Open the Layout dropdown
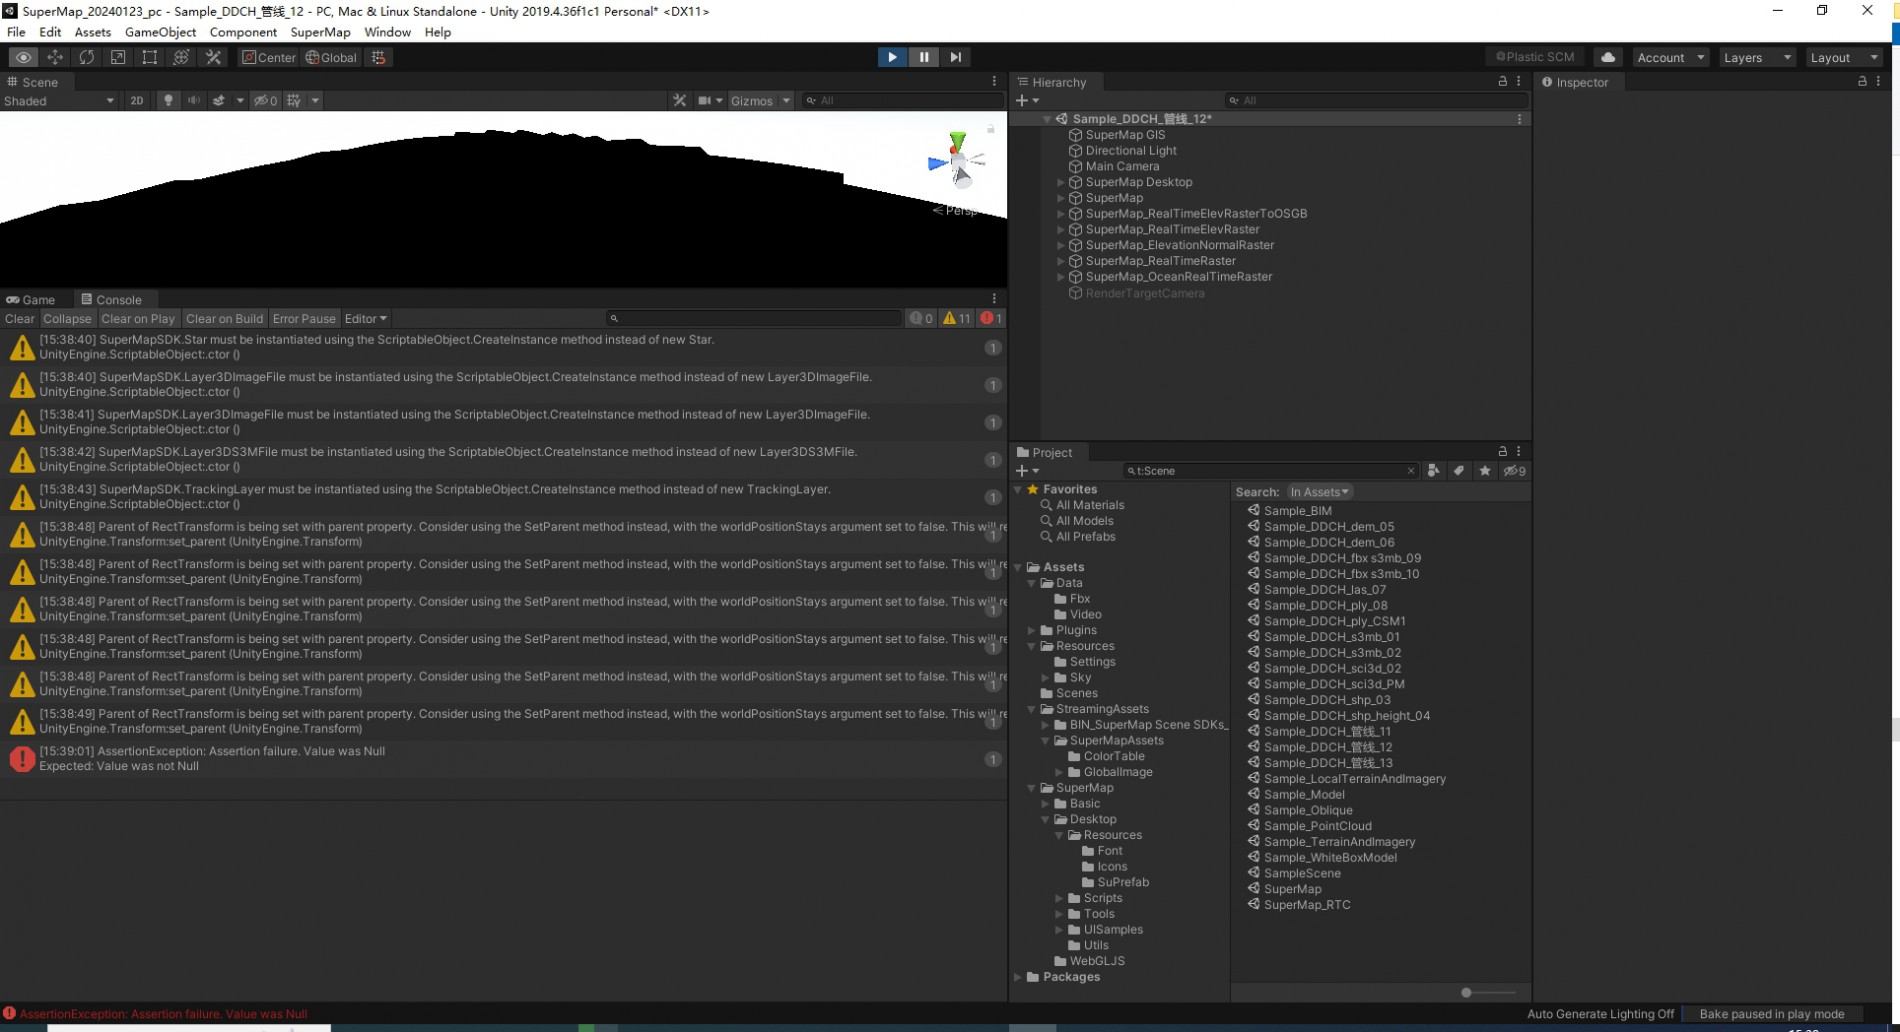Image resolution: width=1900 pixels, height=1032 pixels. (x=1844, y=57)
